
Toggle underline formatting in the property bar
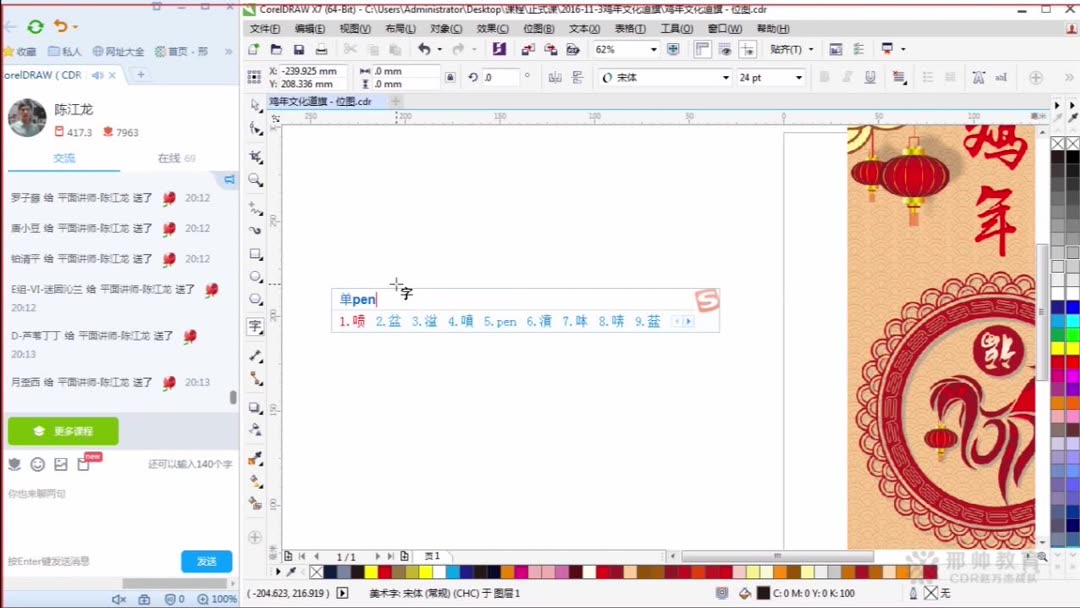point(870,77)
